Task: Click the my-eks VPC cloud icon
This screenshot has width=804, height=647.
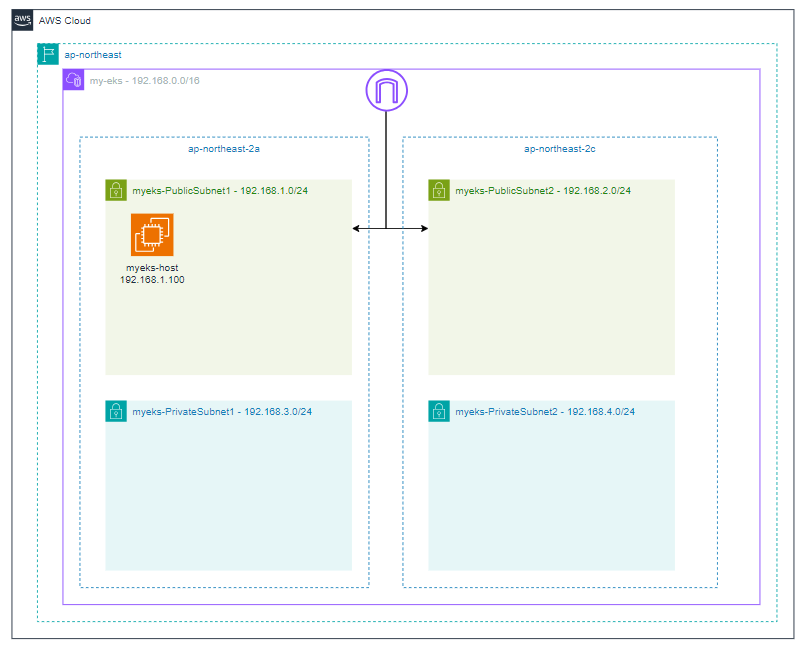Action: 73,80
